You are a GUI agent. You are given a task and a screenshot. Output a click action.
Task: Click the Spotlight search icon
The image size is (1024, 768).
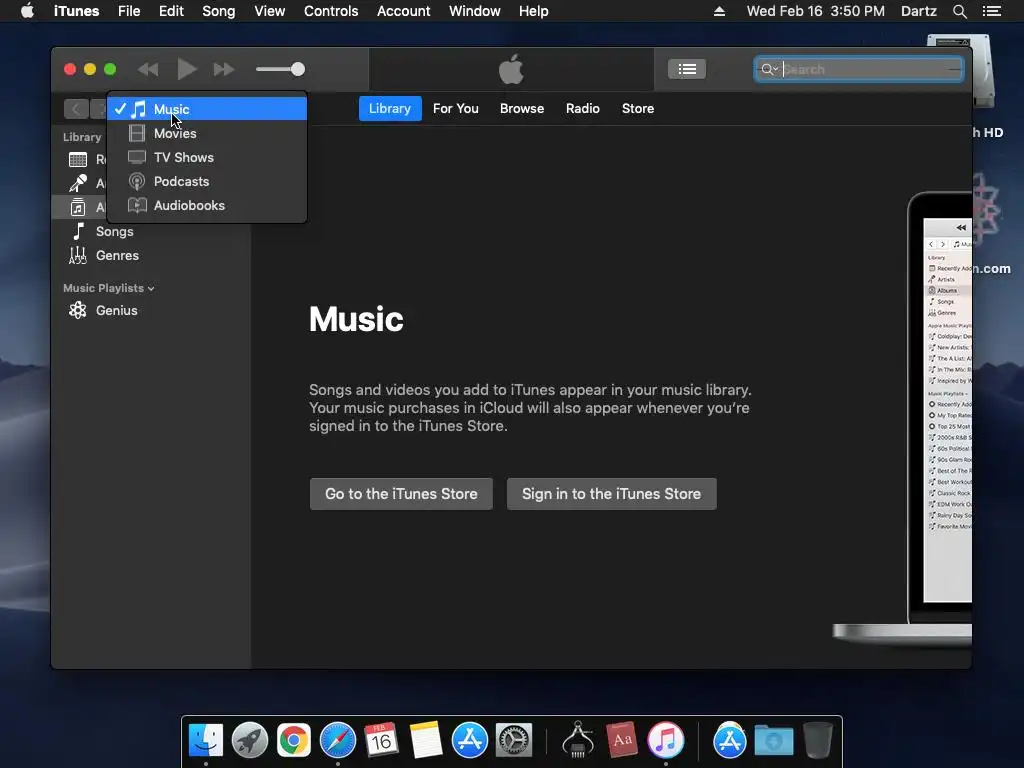[x=959, y=11]
